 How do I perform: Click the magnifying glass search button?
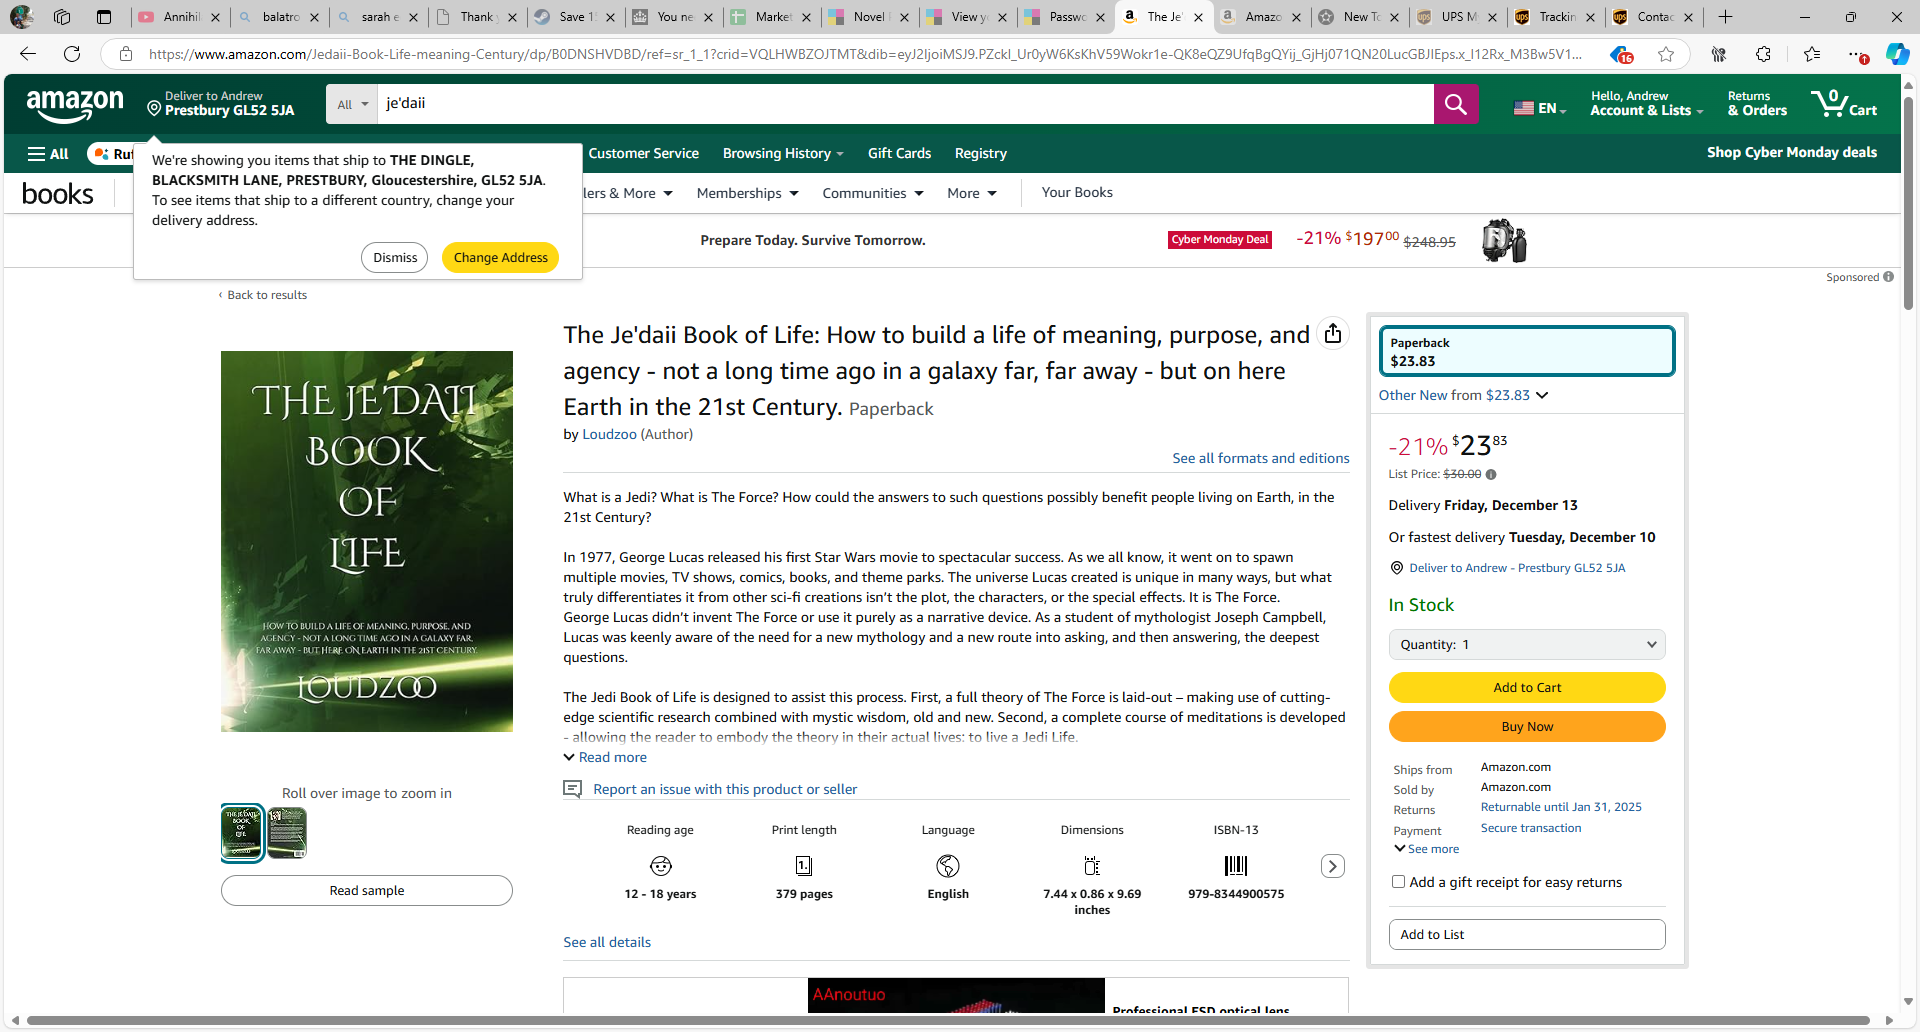coord(1455,104)
